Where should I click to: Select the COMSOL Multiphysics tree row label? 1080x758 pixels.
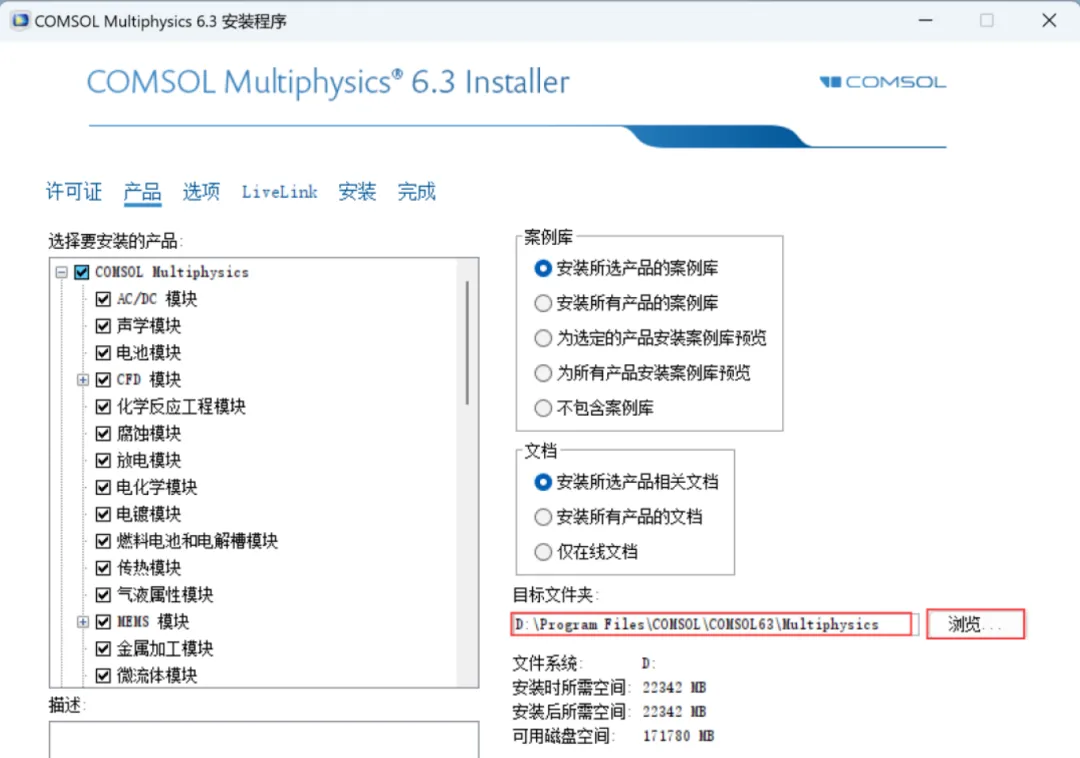pos(172,272)
